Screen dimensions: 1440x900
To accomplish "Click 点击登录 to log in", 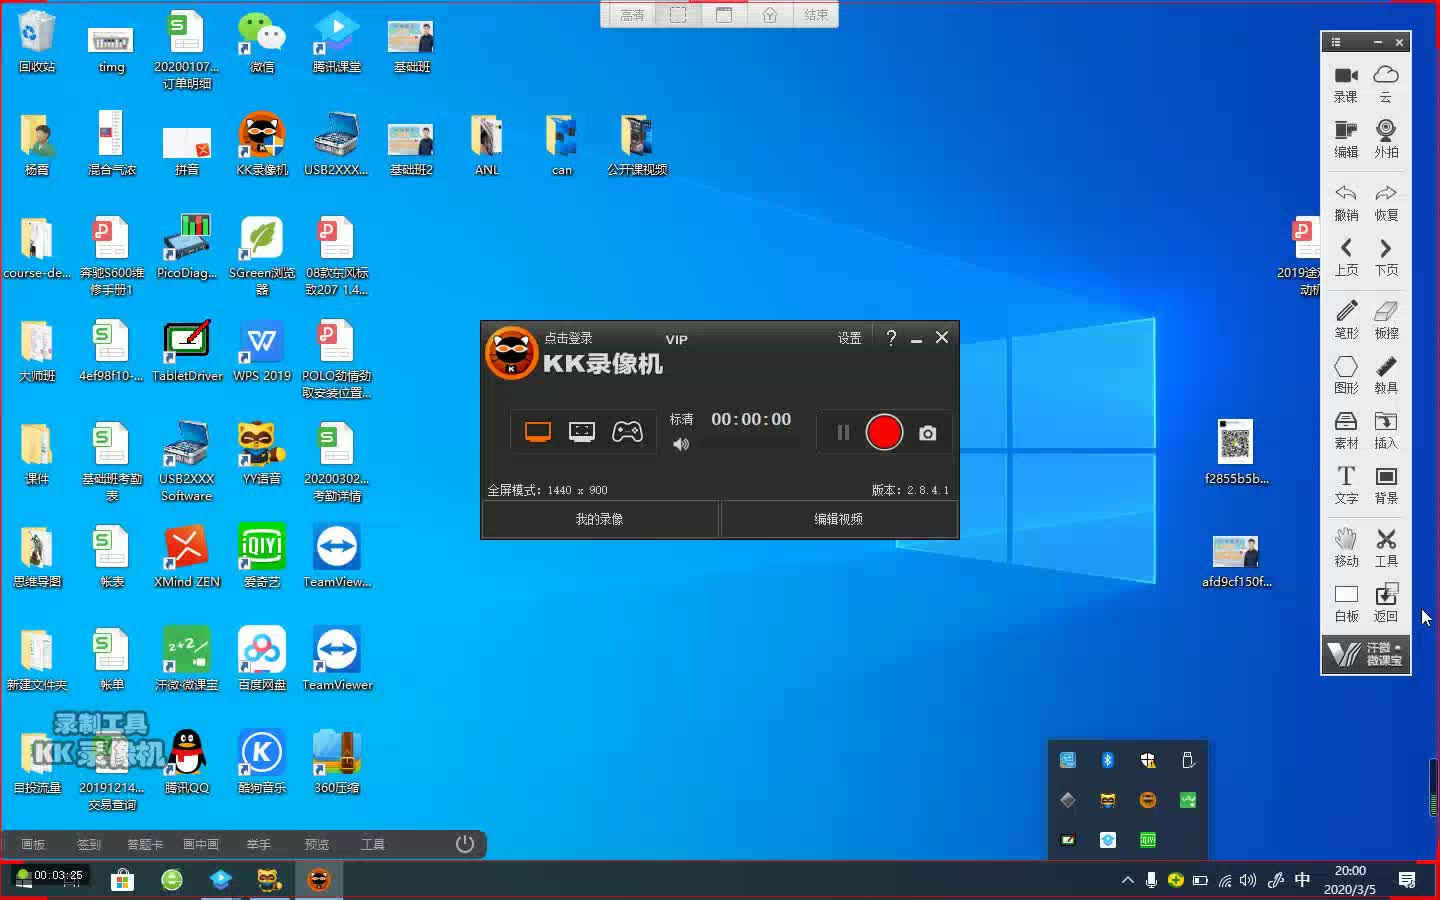I will (568, 338).
